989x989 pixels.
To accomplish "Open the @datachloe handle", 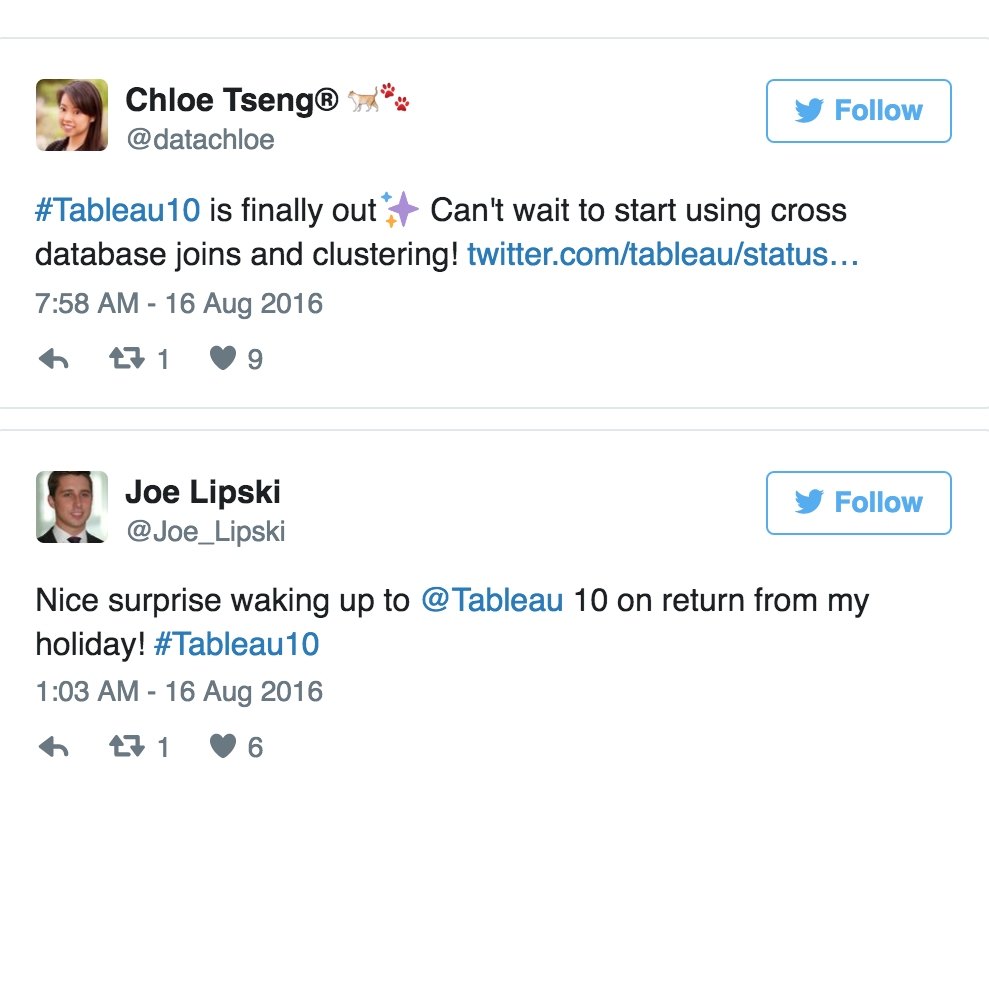I will point(200,140).
